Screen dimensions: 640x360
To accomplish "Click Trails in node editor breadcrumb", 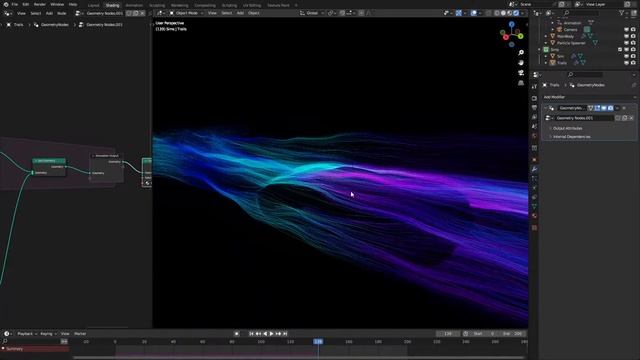I will pyautogui.click(x=19, y=24).
